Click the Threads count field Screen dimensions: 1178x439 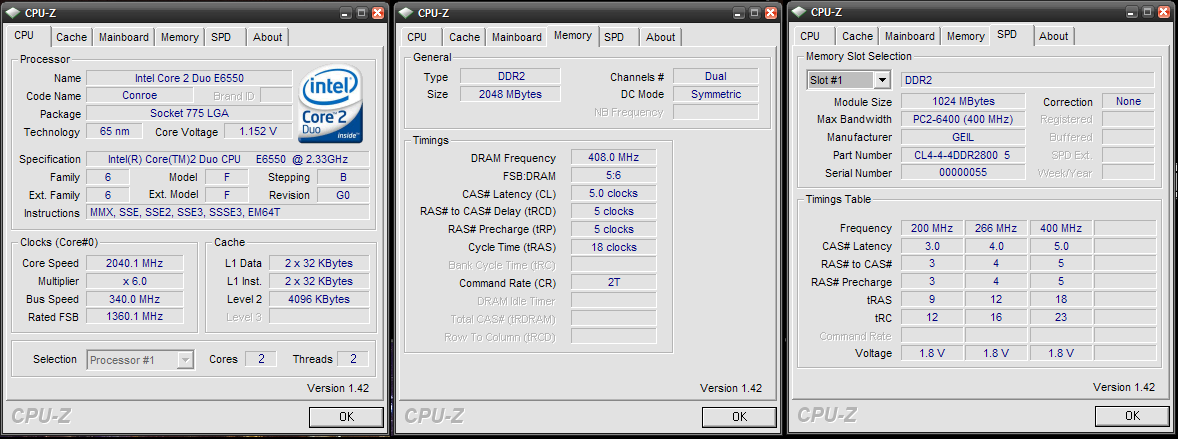[353, 359]
